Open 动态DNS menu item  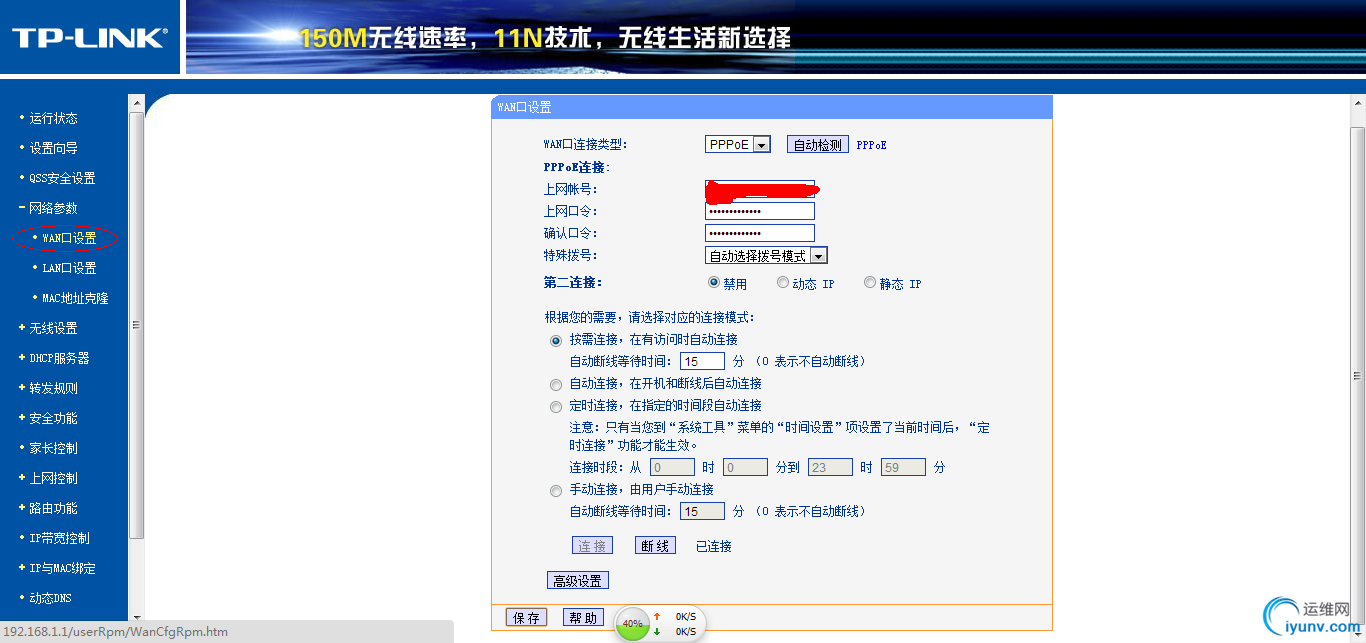(x=50, y=598)
